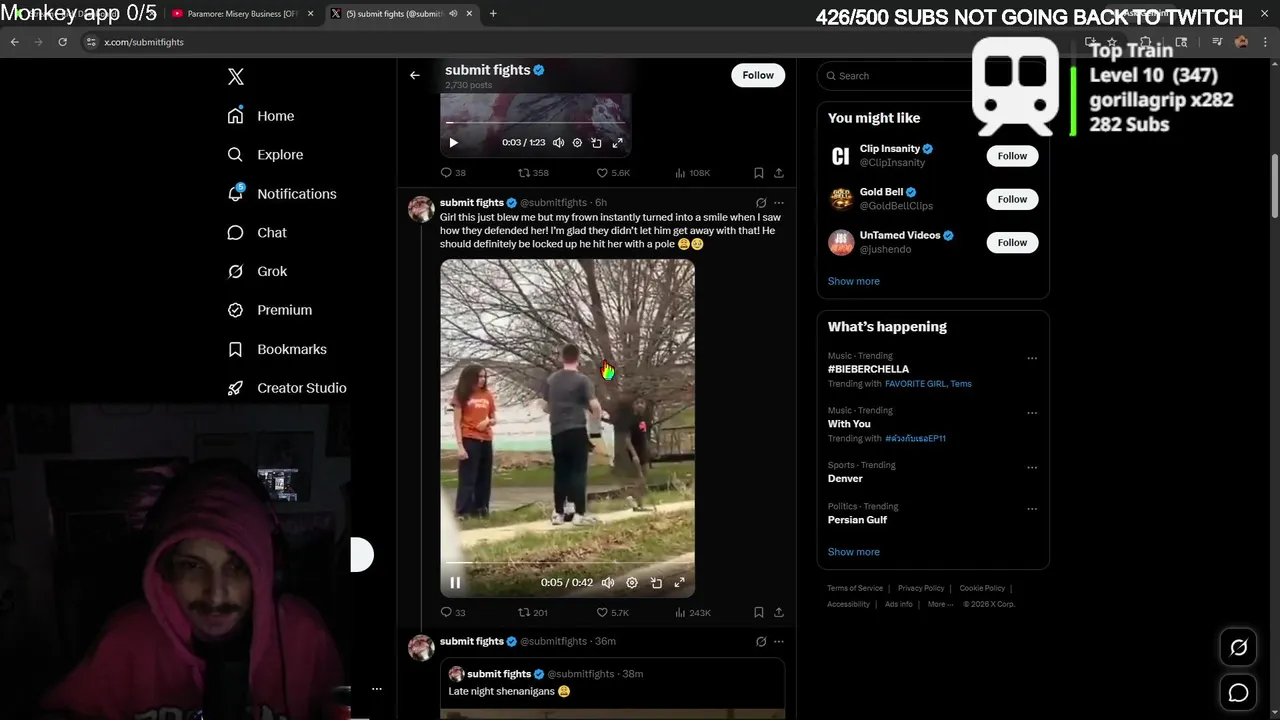Image resolution: width=1280 pixels, height=720 pixels.
Task: Open Premium in the sidebar
Action: tap(270, 310)
